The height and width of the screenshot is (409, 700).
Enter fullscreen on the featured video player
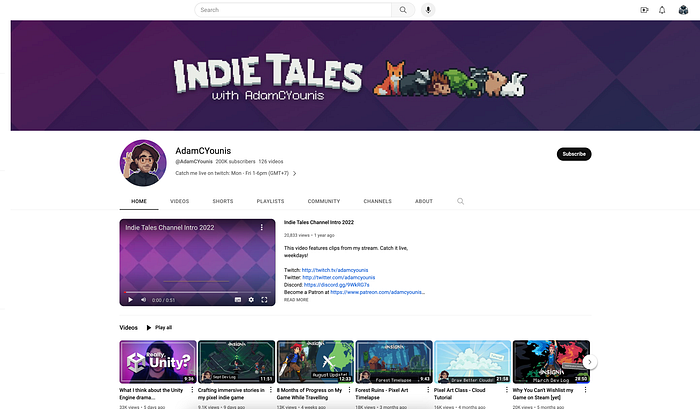click(264, 300)
